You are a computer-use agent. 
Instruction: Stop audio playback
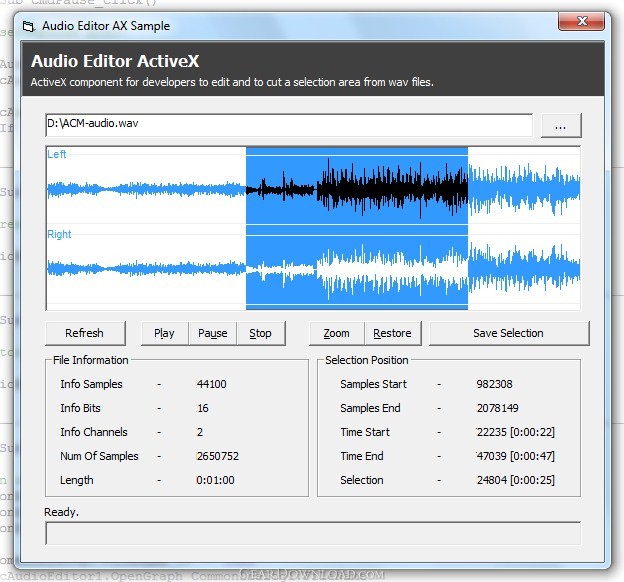(261, 333)
